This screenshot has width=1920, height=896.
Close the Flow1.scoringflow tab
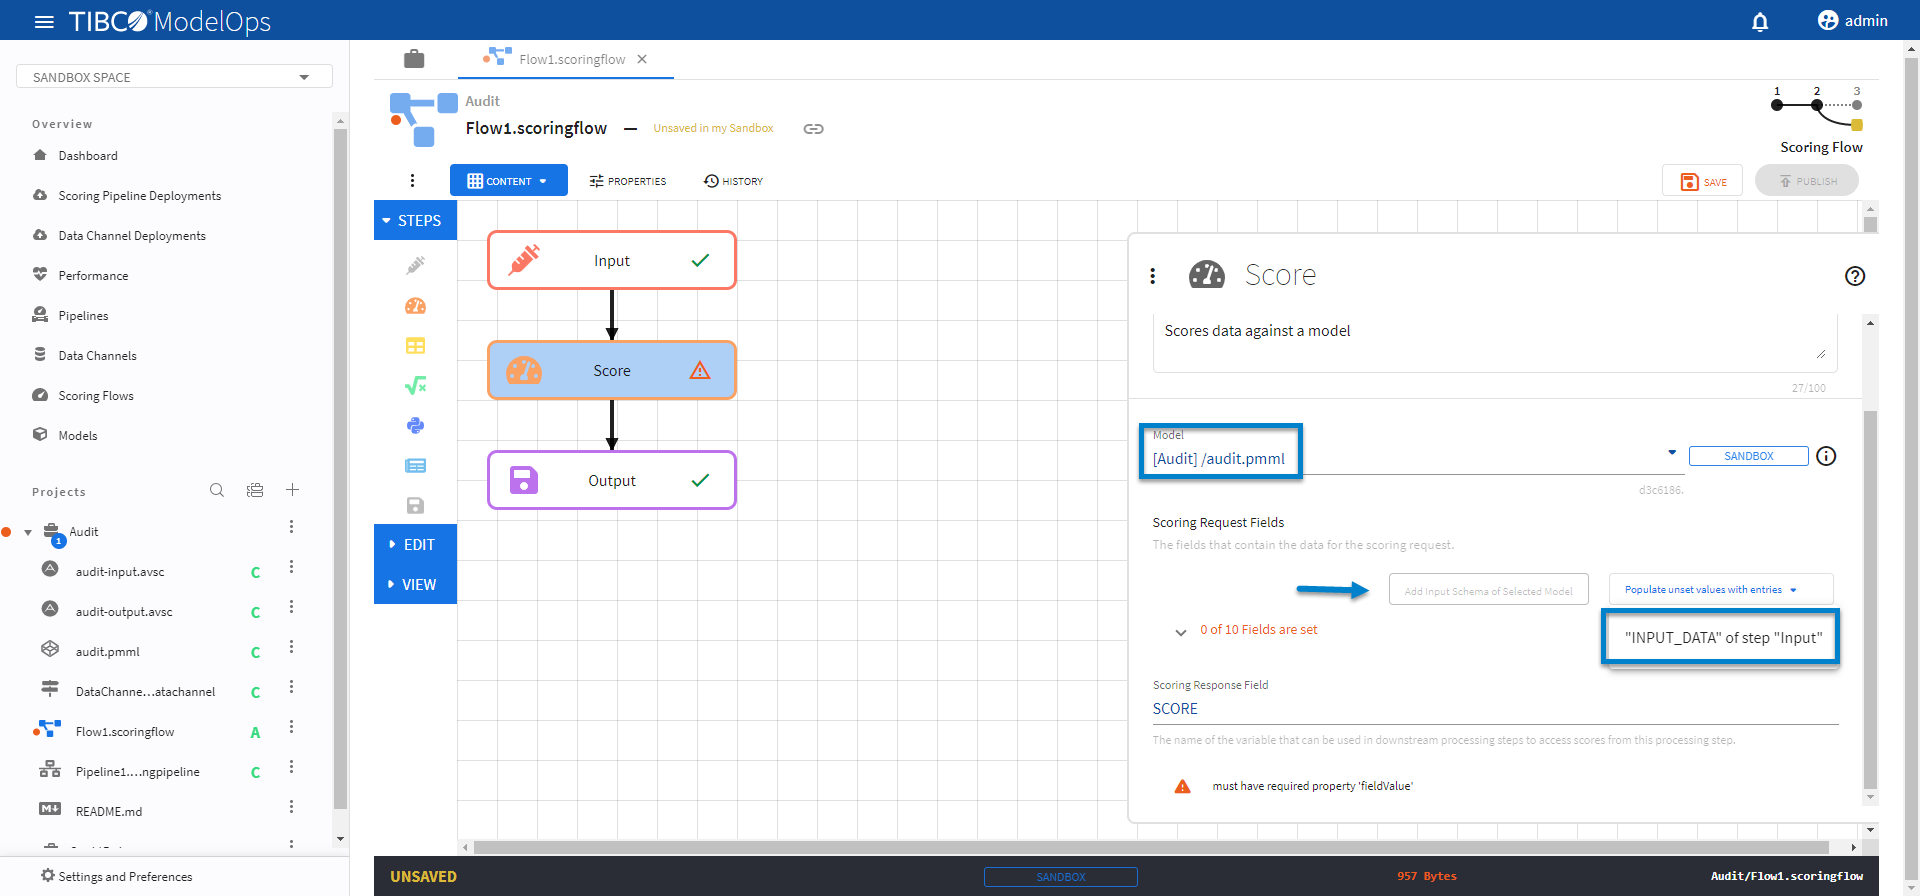(x=642, y=59)
